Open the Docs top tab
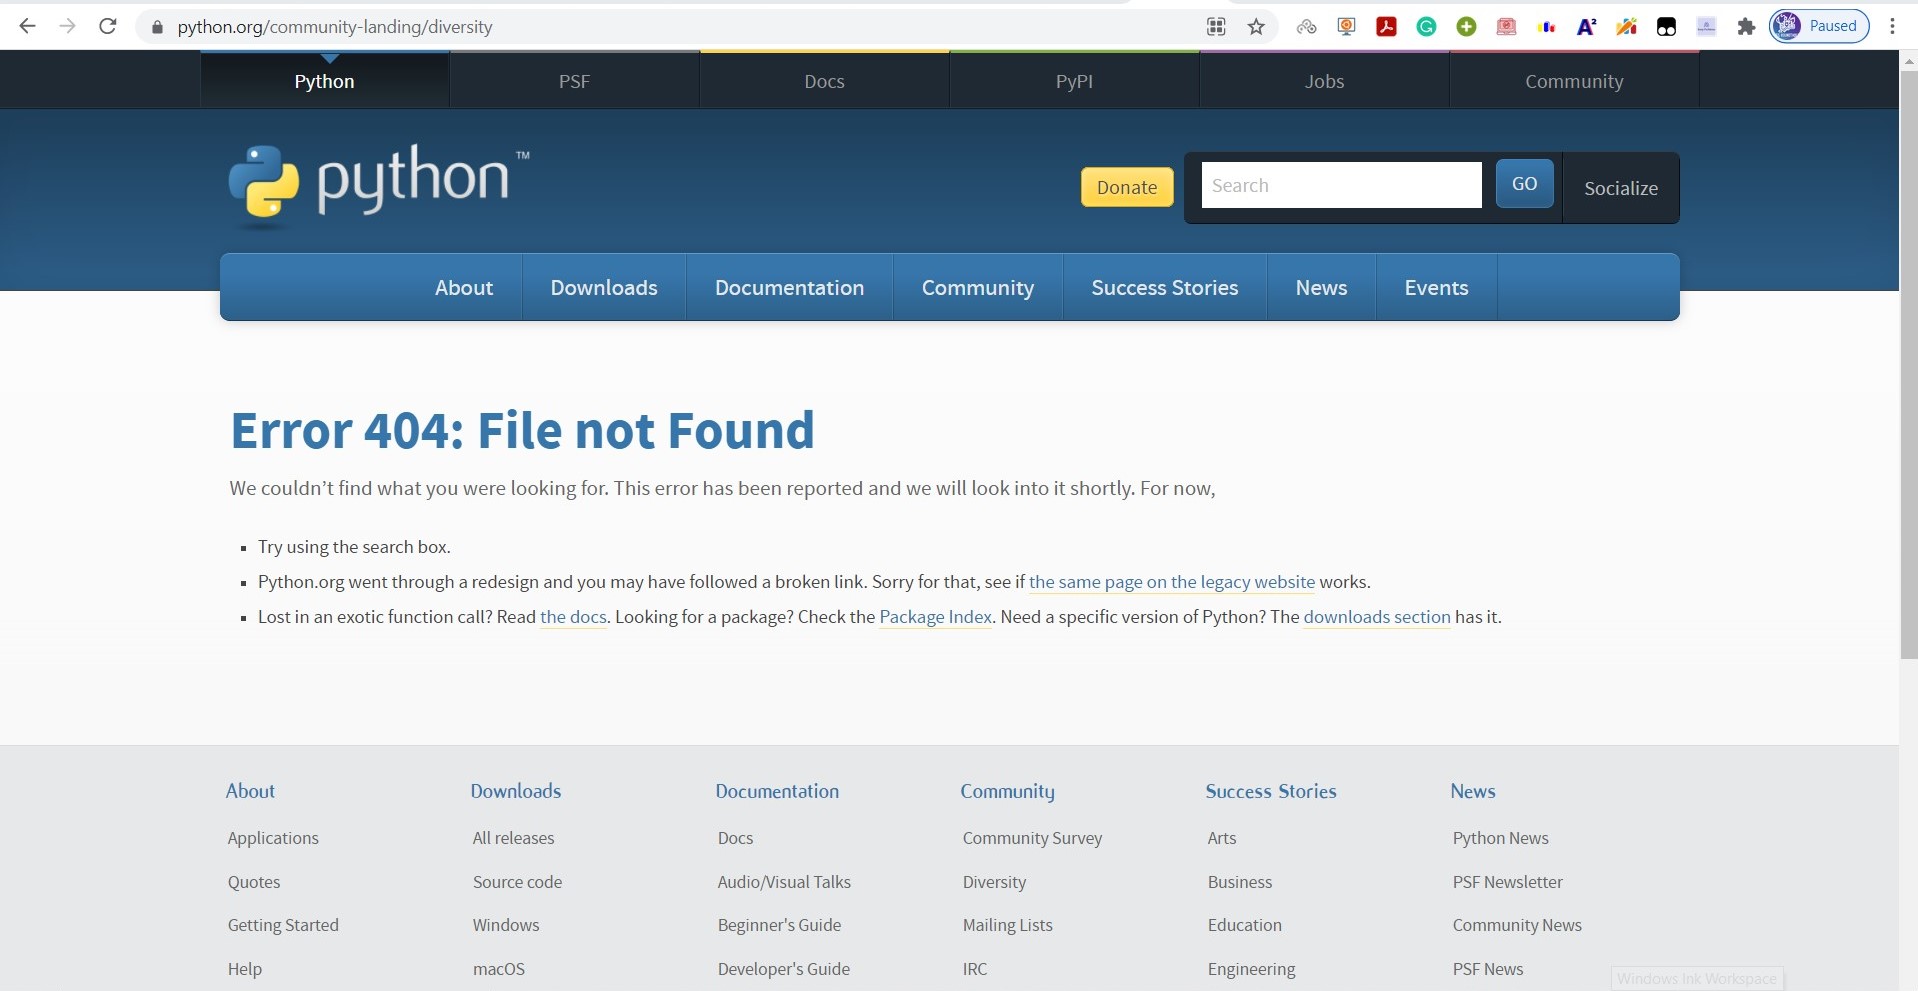This screenshot has height=991, width=1918. (x=824, y=81)
